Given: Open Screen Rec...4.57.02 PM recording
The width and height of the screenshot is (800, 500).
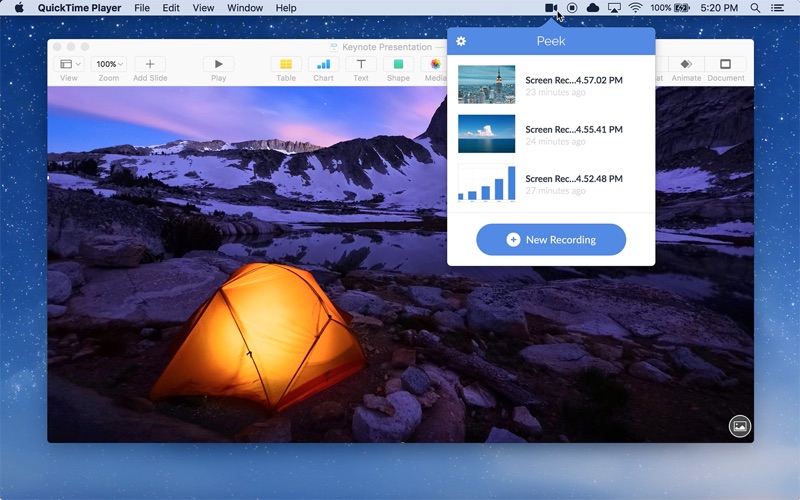Looking at the screenshot, I should tap(551, 85).
